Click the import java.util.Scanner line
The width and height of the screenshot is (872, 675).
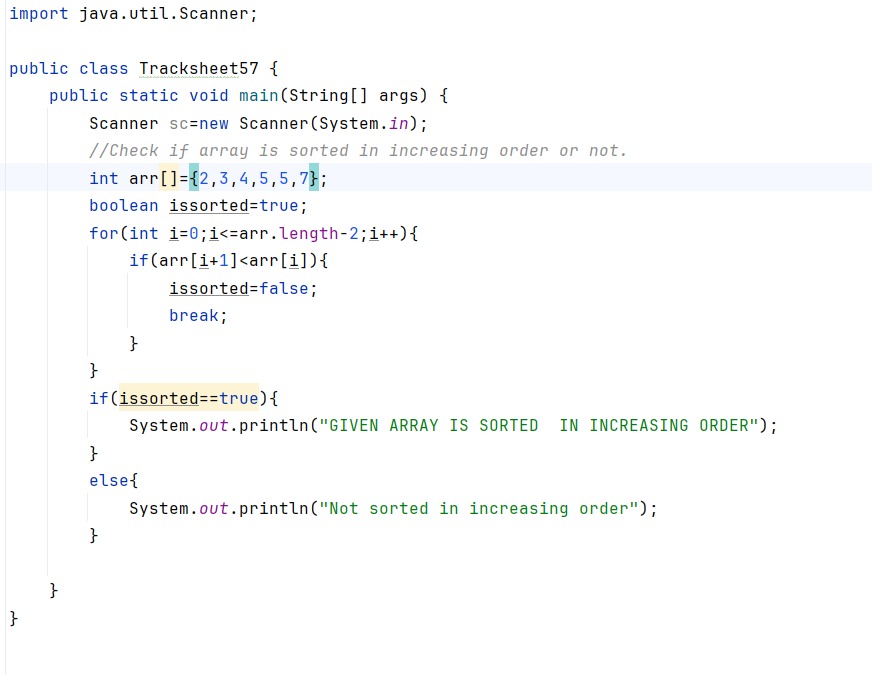click(x=133, y=13)
